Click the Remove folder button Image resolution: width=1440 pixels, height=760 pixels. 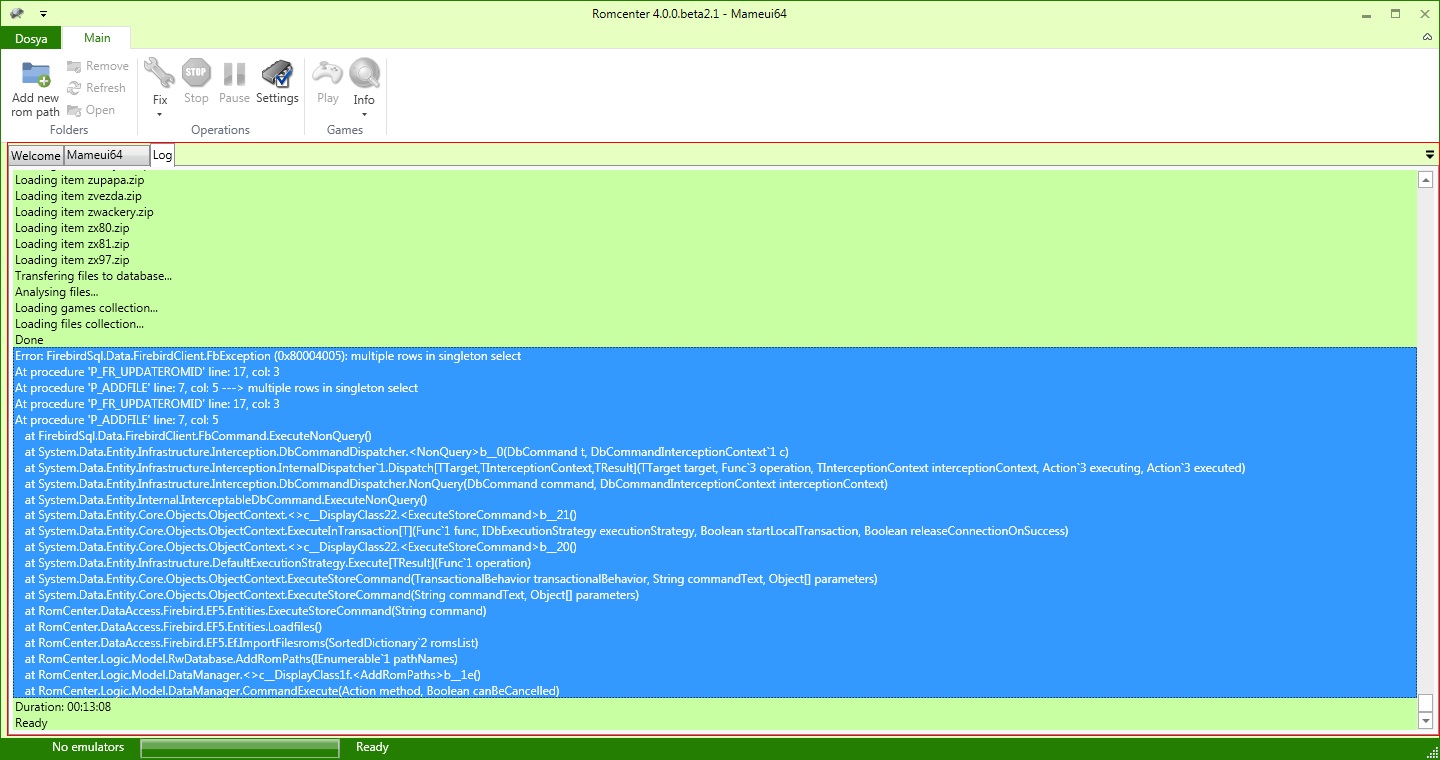[98, 66]
